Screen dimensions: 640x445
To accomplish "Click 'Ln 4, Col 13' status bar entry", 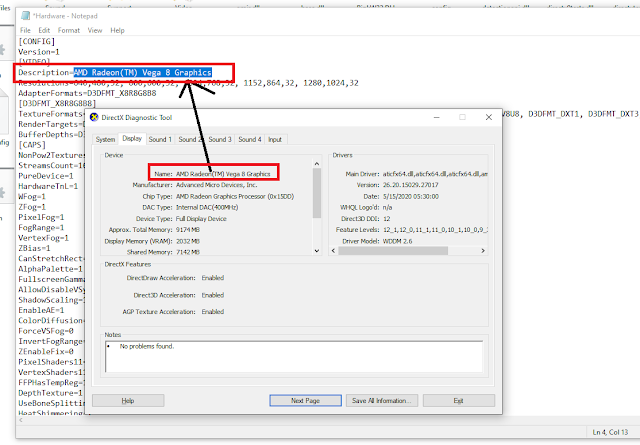I will (x=611, y=432).
